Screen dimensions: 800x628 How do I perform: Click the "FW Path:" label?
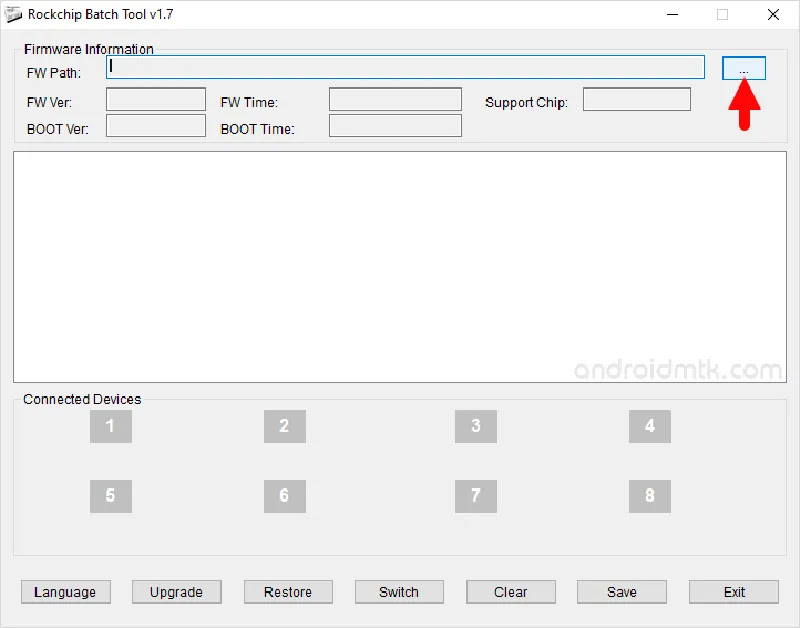54,73
